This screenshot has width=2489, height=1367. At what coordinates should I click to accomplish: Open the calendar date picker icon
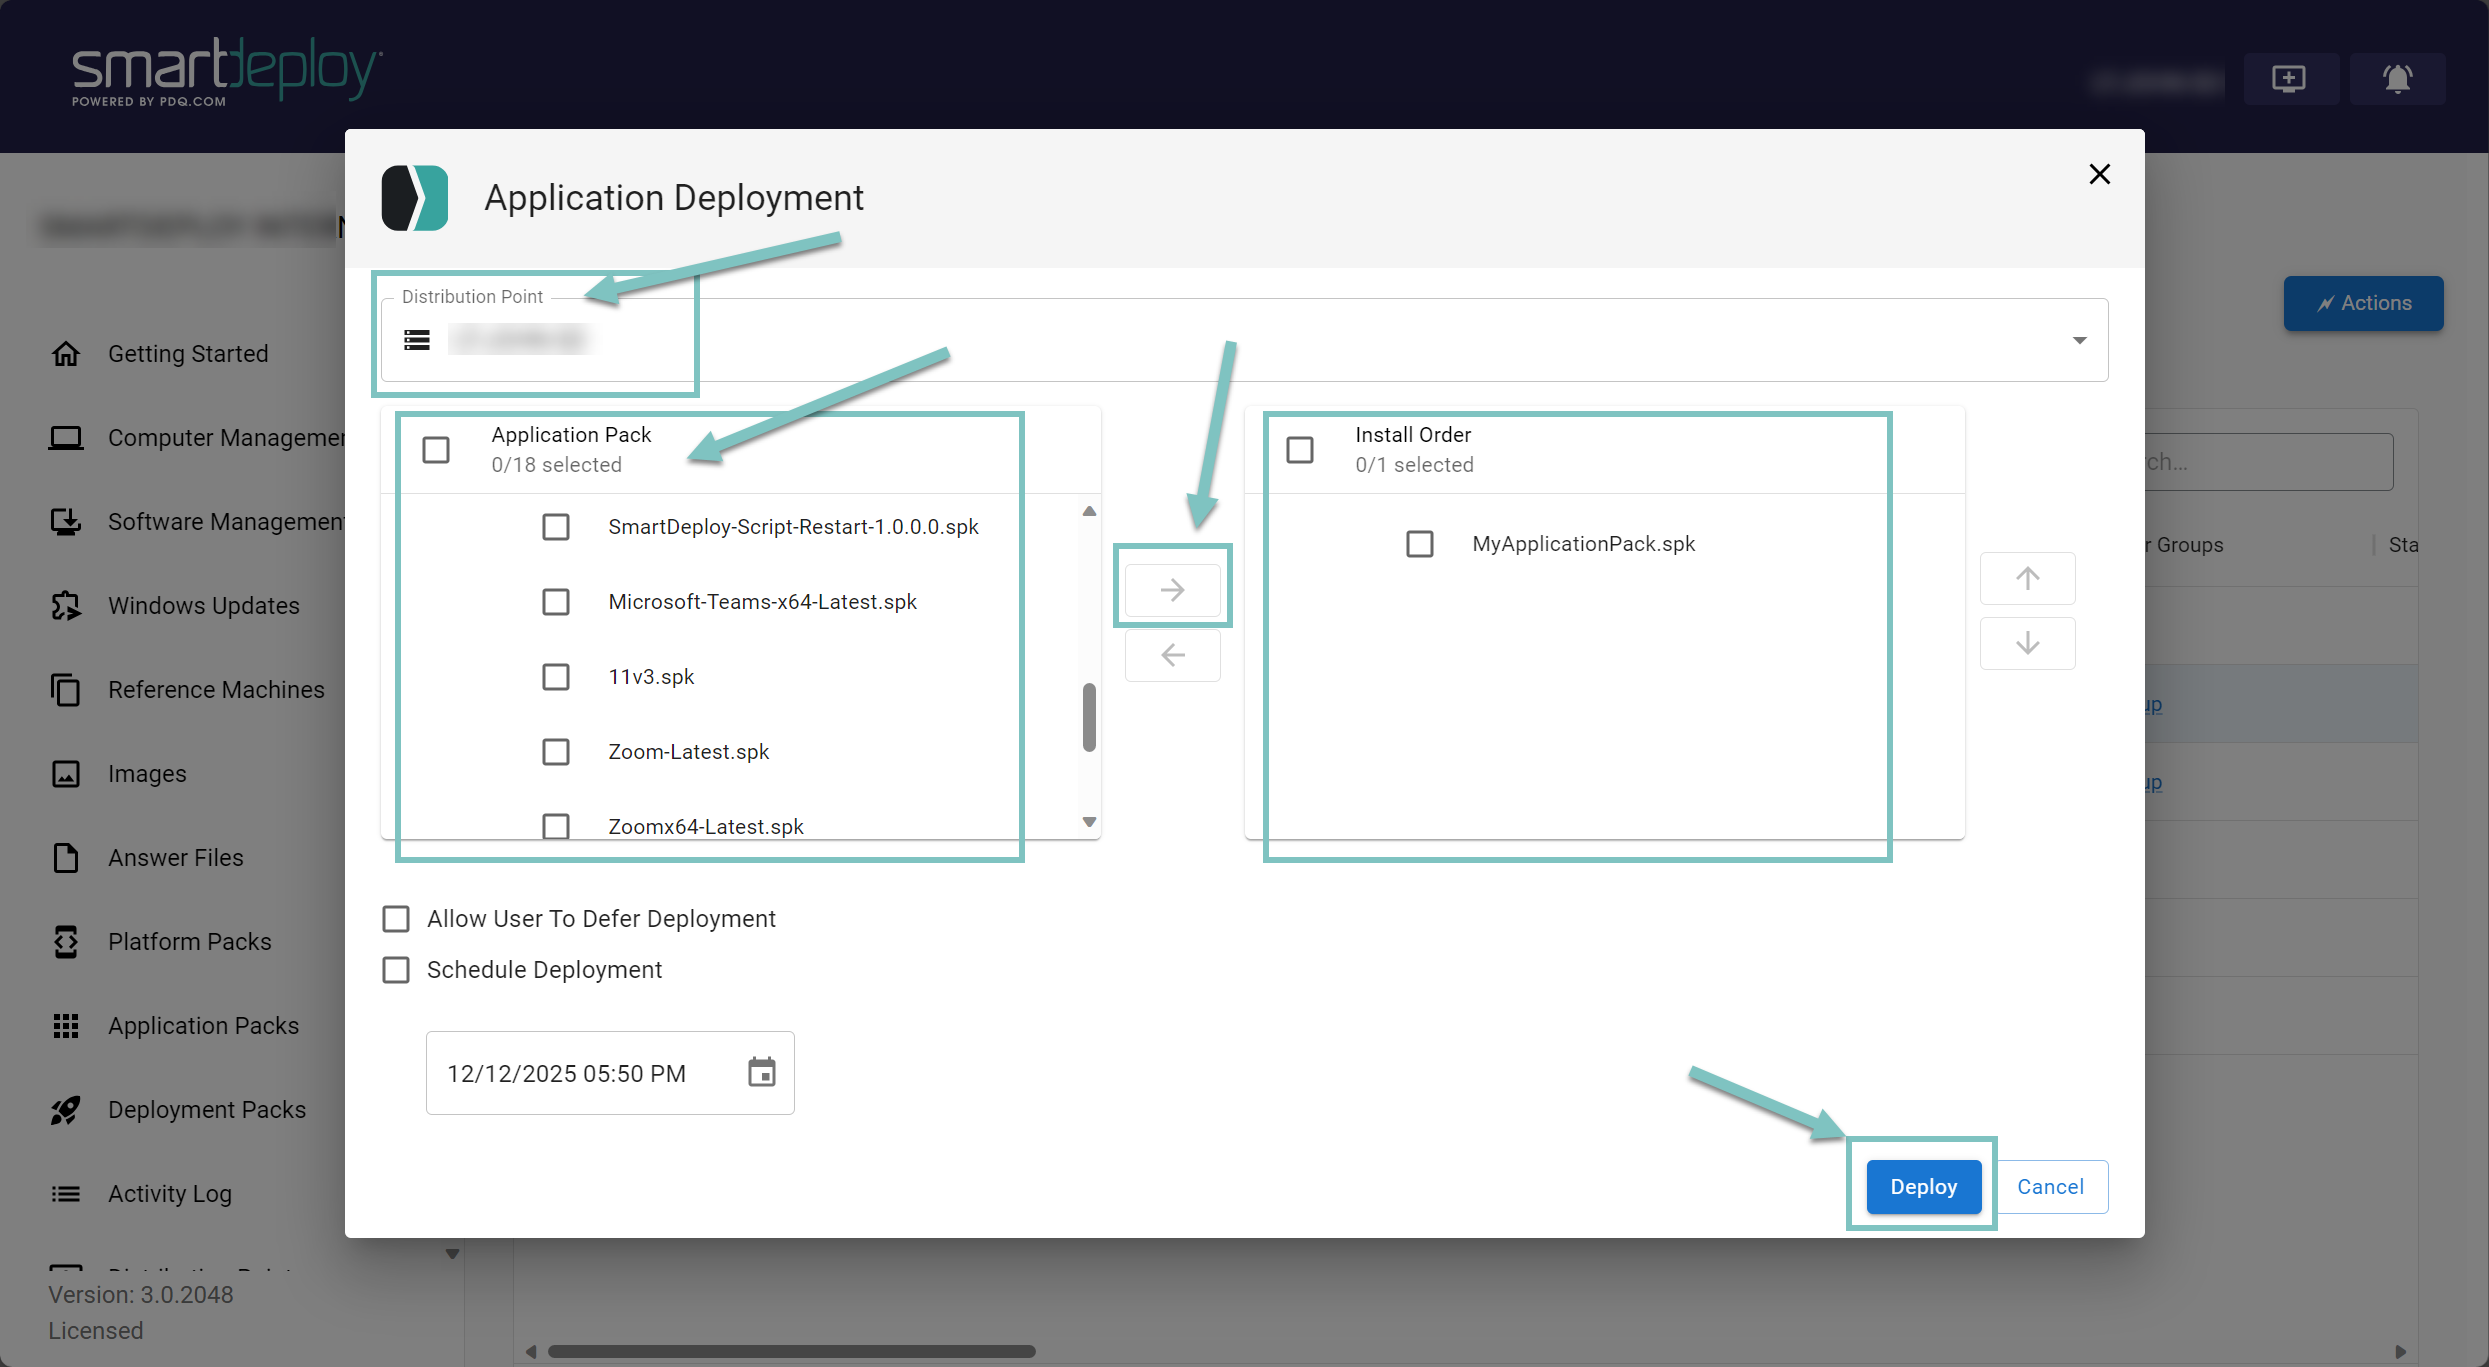(x=761, y=1072)
